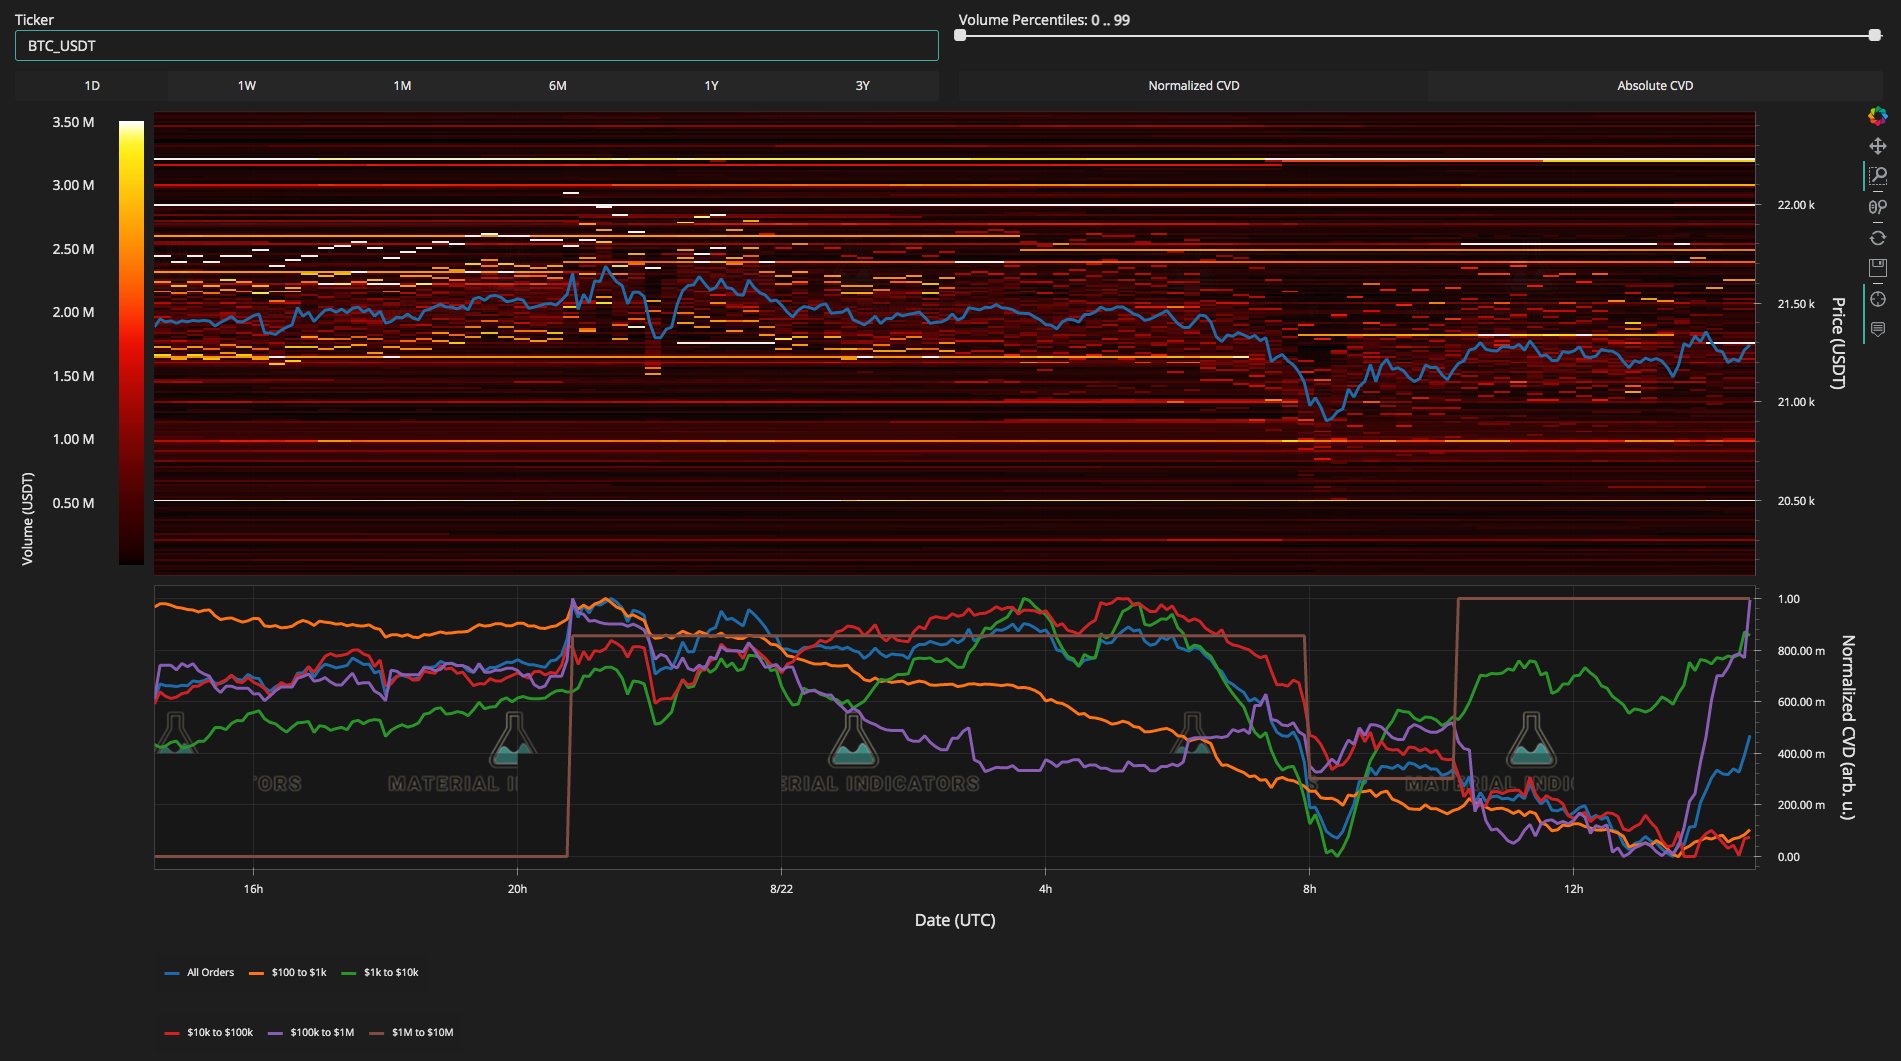Image resolution: width=1901 pixels, height=1061 pixels.
Task: Toggle the Hover tooltip tool
Action: [1877, 329]
